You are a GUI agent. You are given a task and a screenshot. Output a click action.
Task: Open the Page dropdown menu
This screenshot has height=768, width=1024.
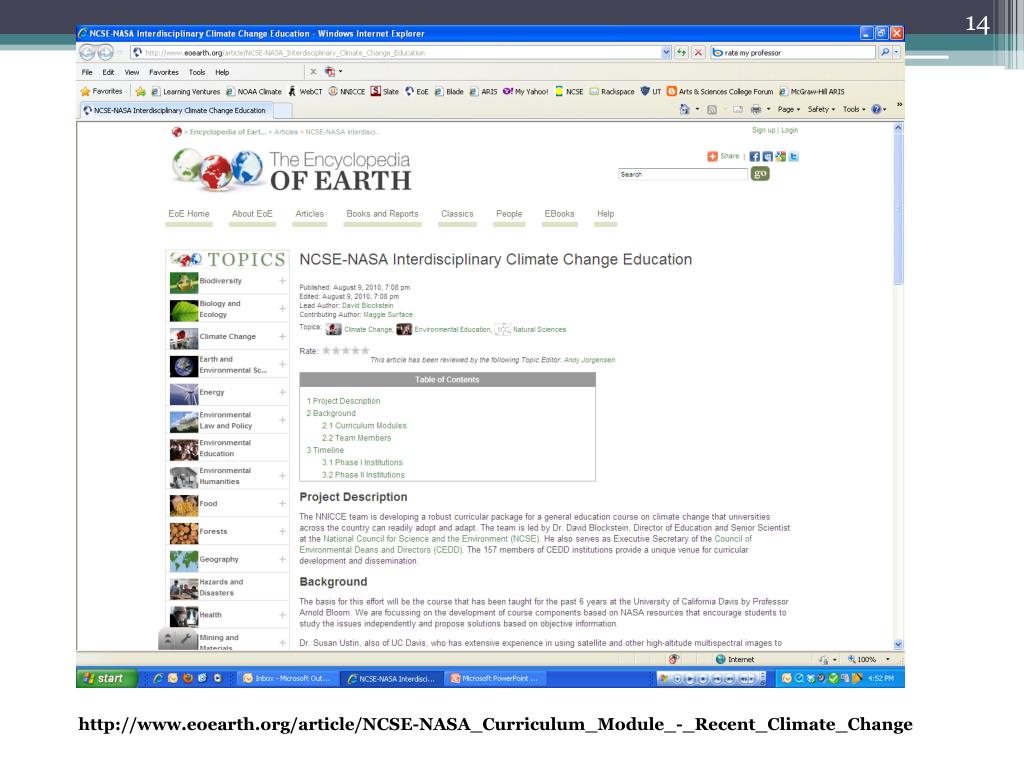point(789,110)
